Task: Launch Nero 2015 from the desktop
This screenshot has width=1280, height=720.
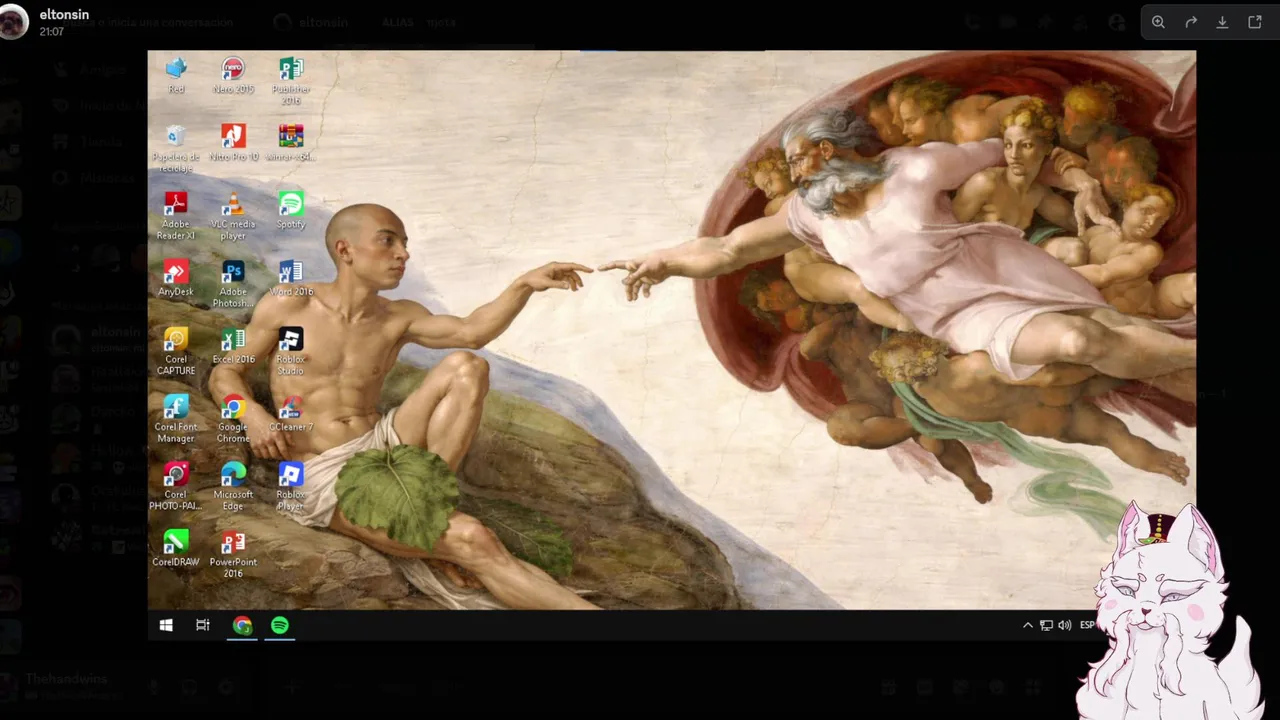Action: [233, 75]
